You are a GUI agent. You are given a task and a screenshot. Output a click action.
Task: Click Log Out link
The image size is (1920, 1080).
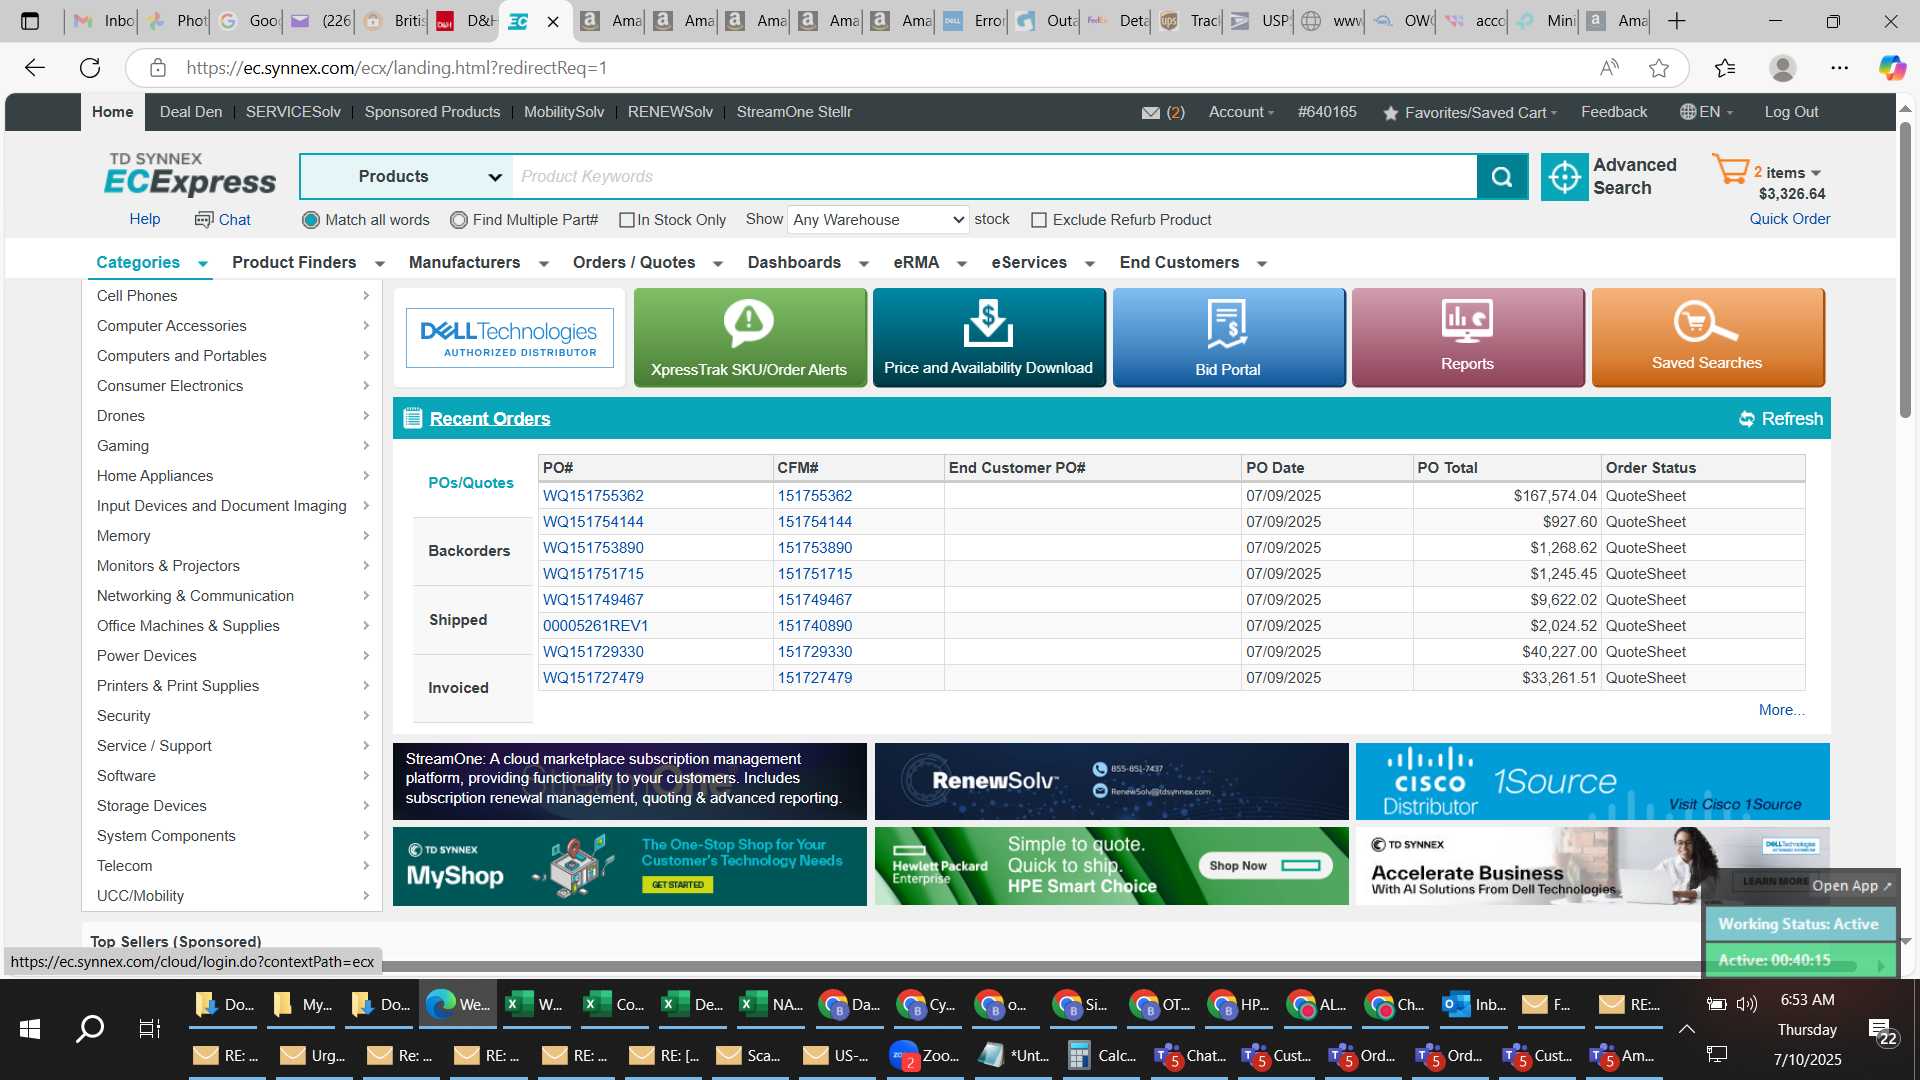[x=1791, y=112]
